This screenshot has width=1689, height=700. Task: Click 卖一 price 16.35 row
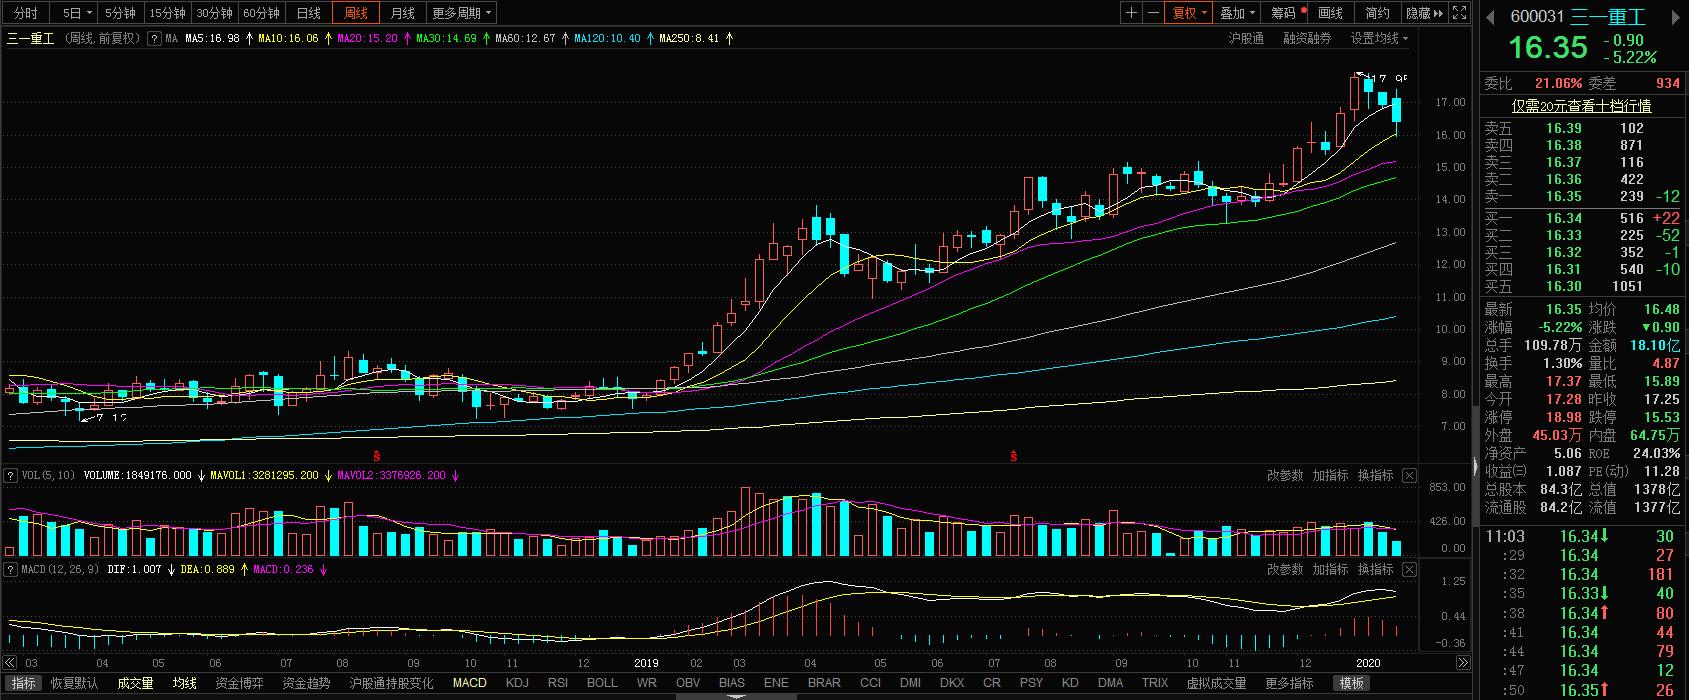pos(1582,197)
